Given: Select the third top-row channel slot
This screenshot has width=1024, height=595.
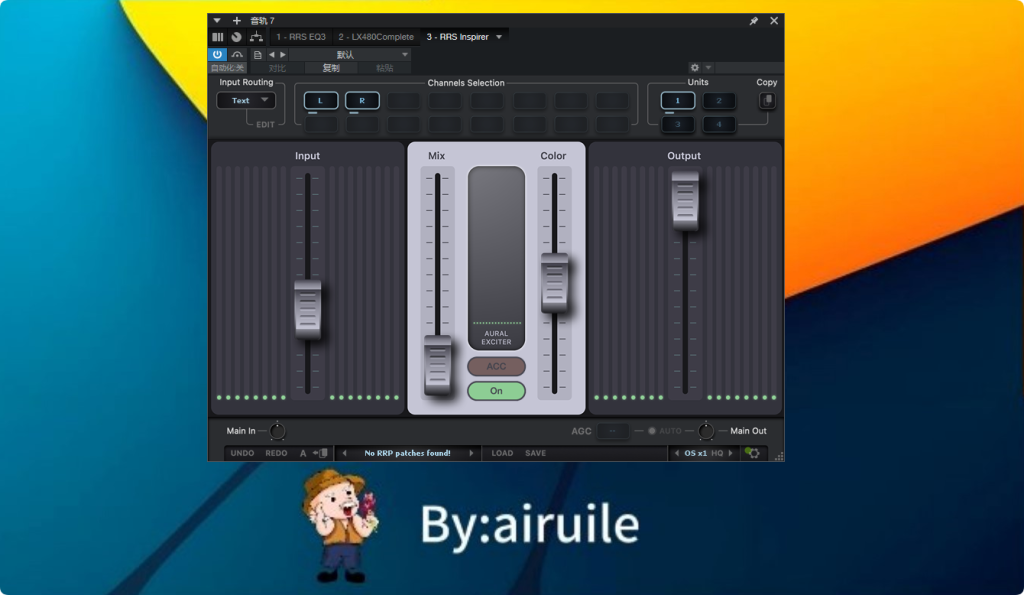Looking at the screenshot, I should pyautogui.click(x=404, y=101).
